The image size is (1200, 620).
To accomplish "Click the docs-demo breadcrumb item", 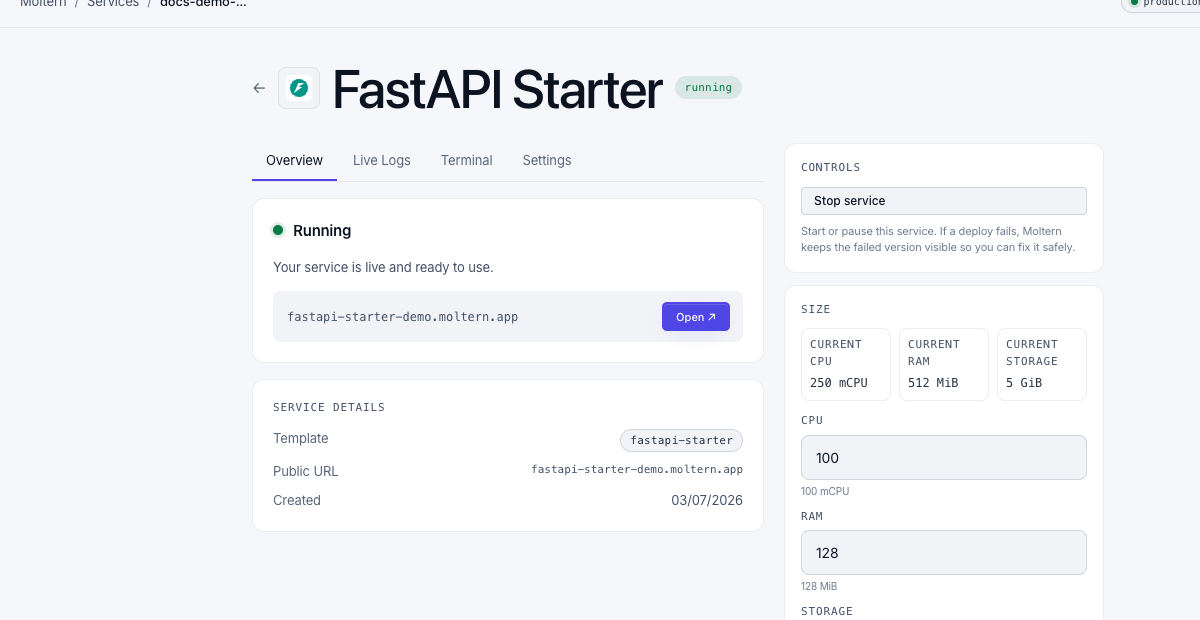I will 203,4.
